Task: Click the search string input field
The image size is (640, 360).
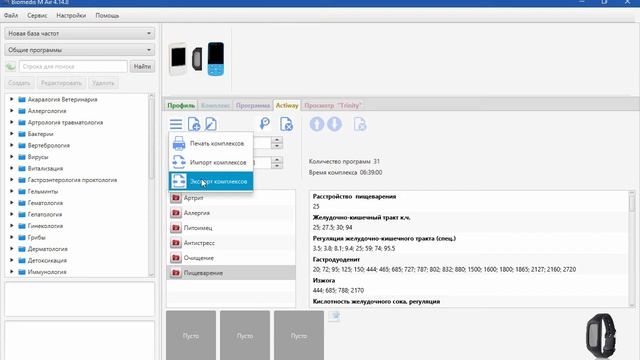Action: 73,67
